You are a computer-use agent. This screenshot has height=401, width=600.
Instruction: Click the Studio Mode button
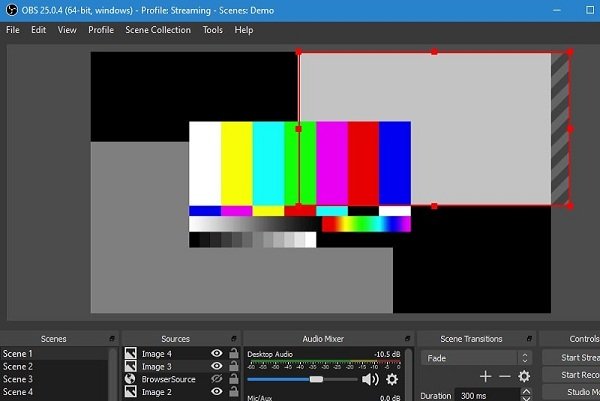(571, 392)
